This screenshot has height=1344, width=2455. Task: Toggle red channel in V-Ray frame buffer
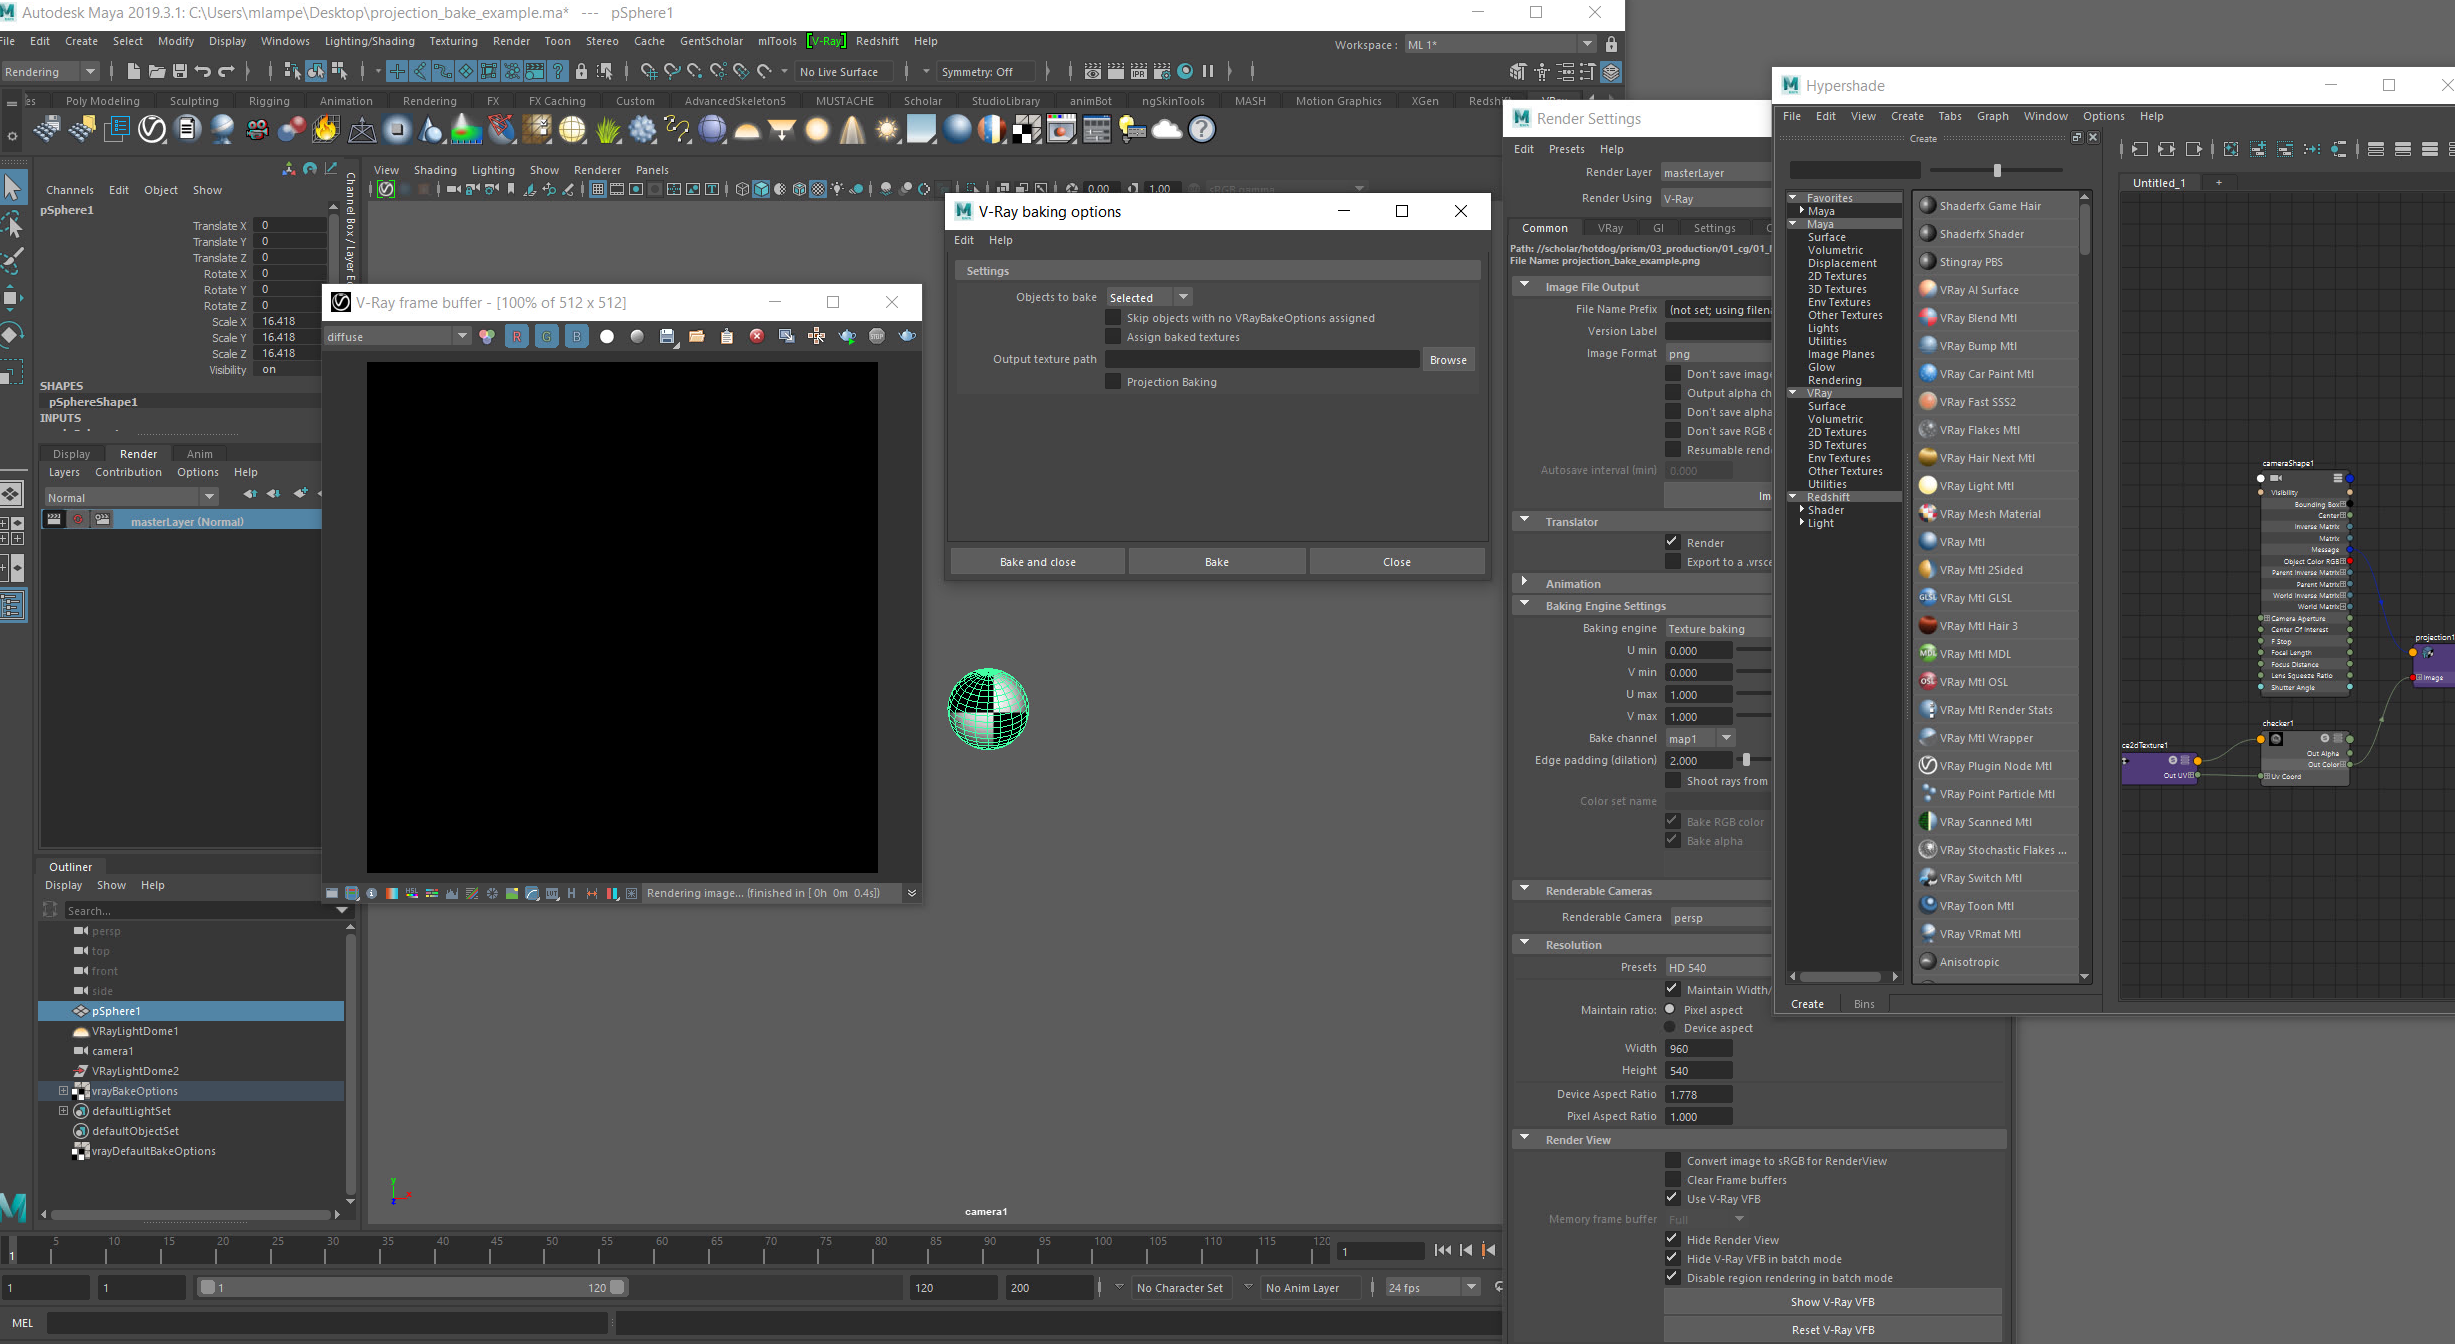pyautogui.click(x=517, y=337)
